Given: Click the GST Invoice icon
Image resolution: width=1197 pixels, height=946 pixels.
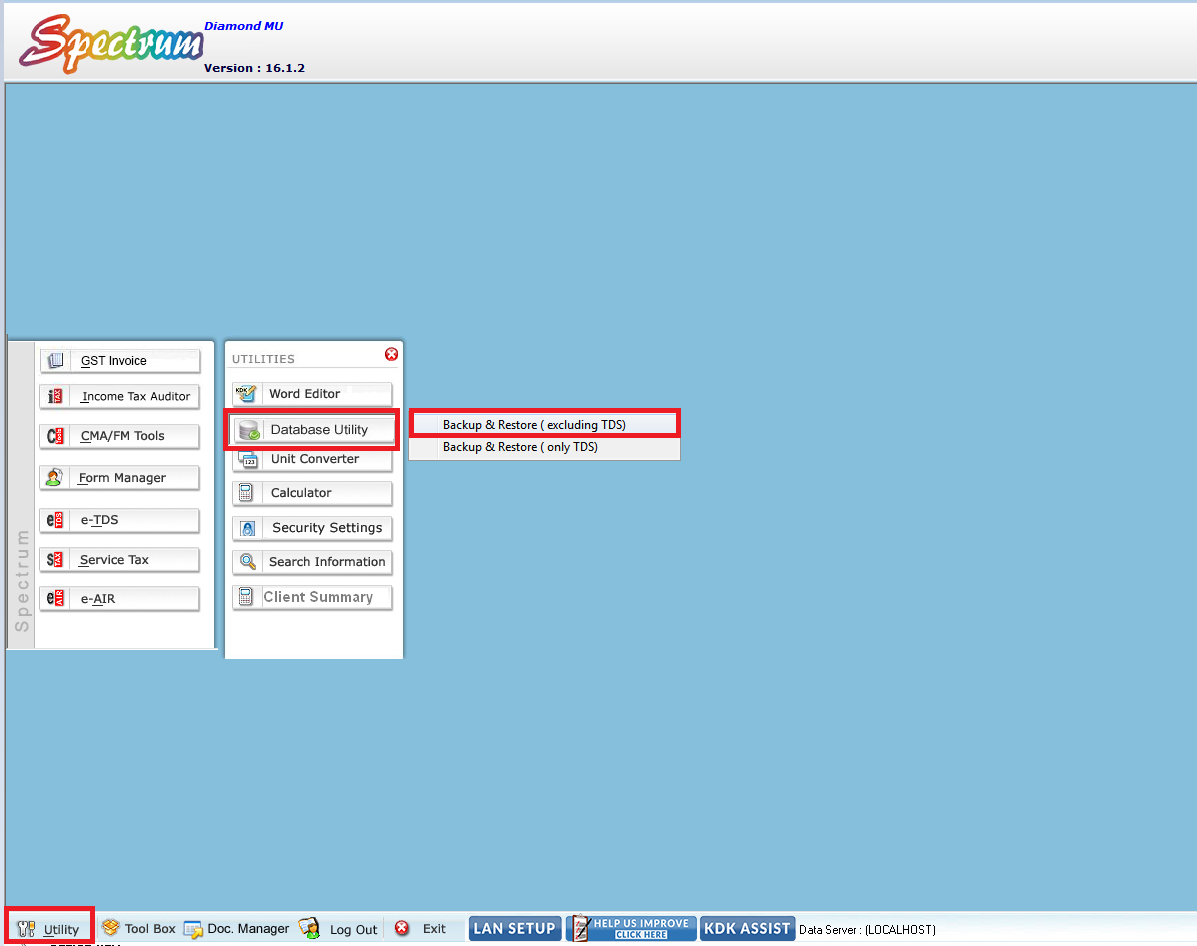Looking at the screenshot, I should pos(55,360).
